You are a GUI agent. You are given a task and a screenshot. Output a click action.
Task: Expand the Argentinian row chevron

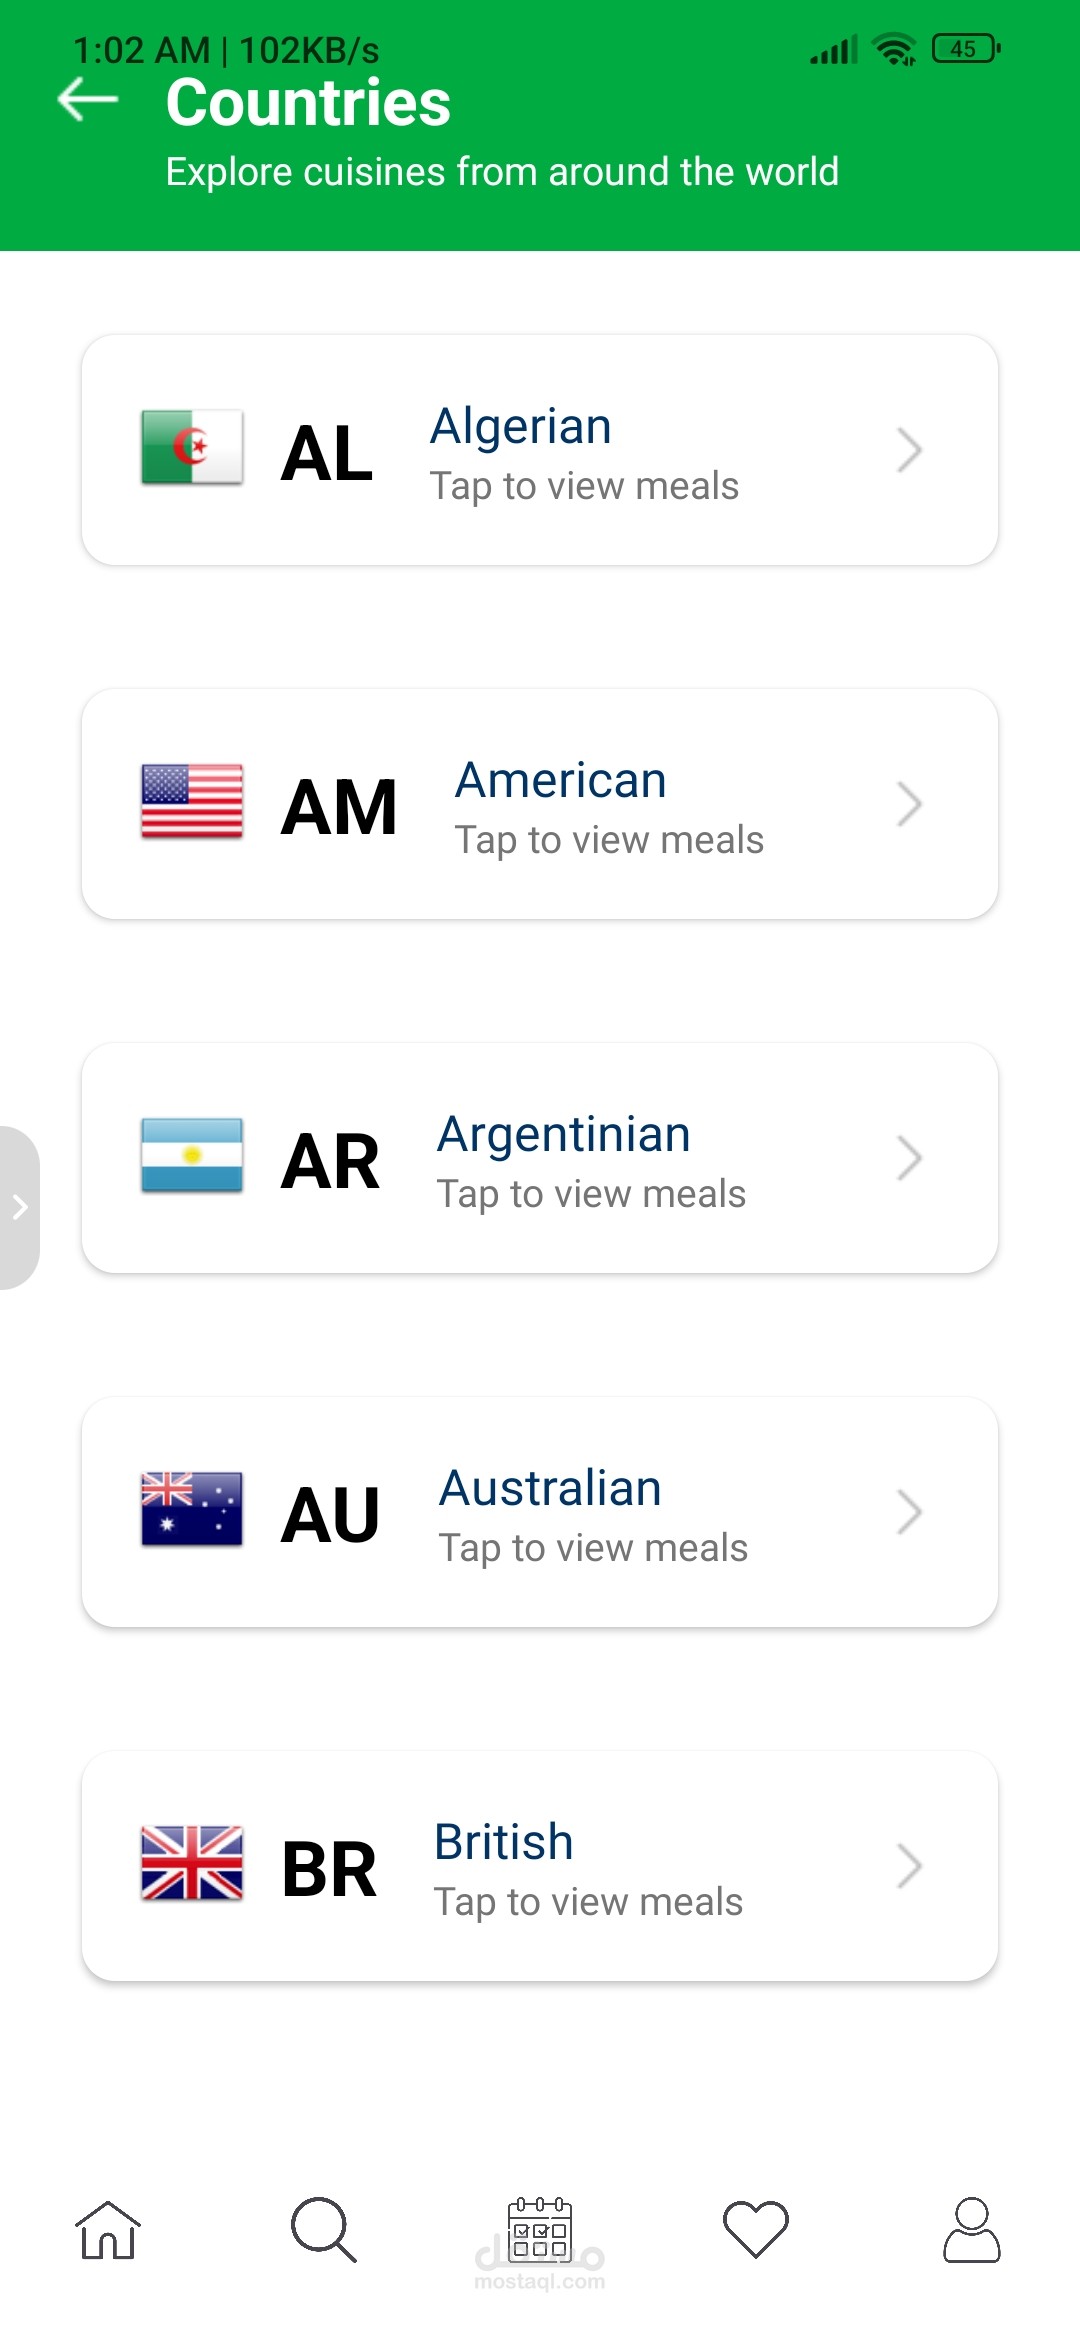pyautogui.click(x=908, y=1158)
